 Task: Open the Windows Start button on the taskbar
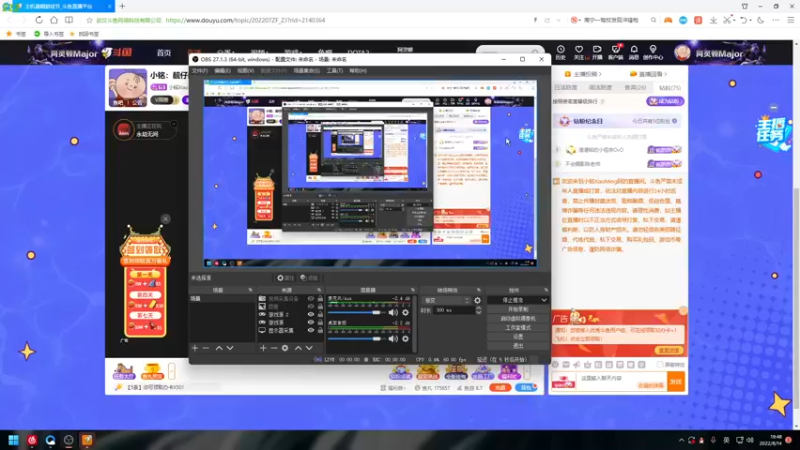13,440
